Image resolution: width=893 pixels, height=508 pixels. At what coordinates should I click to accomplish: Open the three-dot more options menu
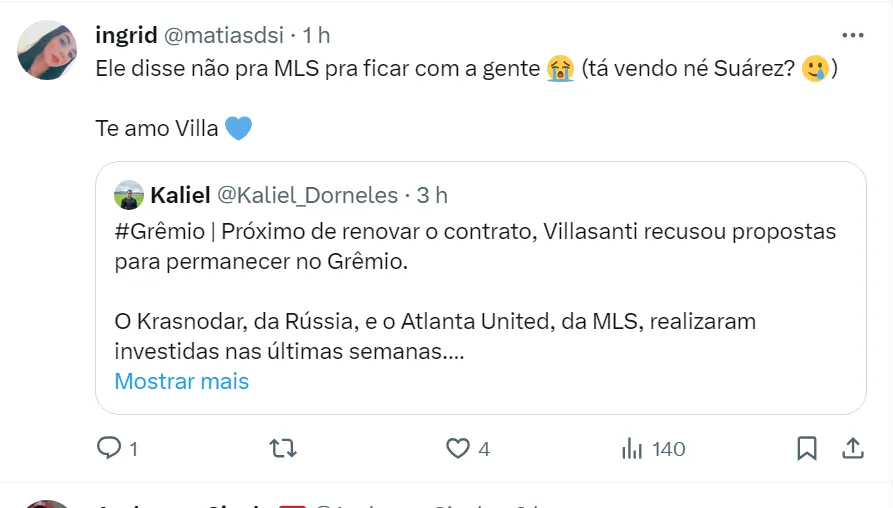852,35
